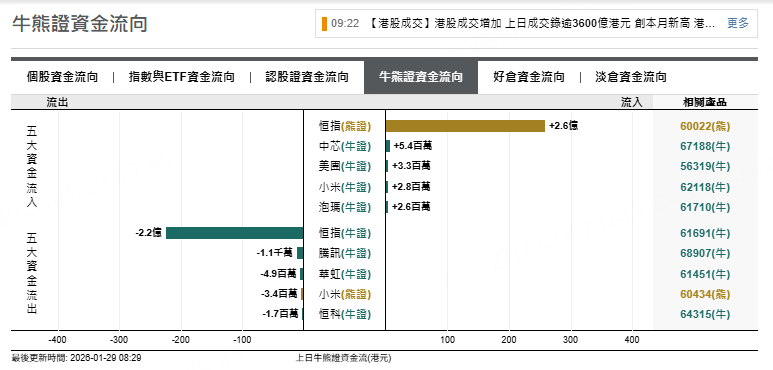Click the 泡瑪(牛證) label
This screenshot has height=370, width=773.
pyautogui.click(x=345, y=207)
